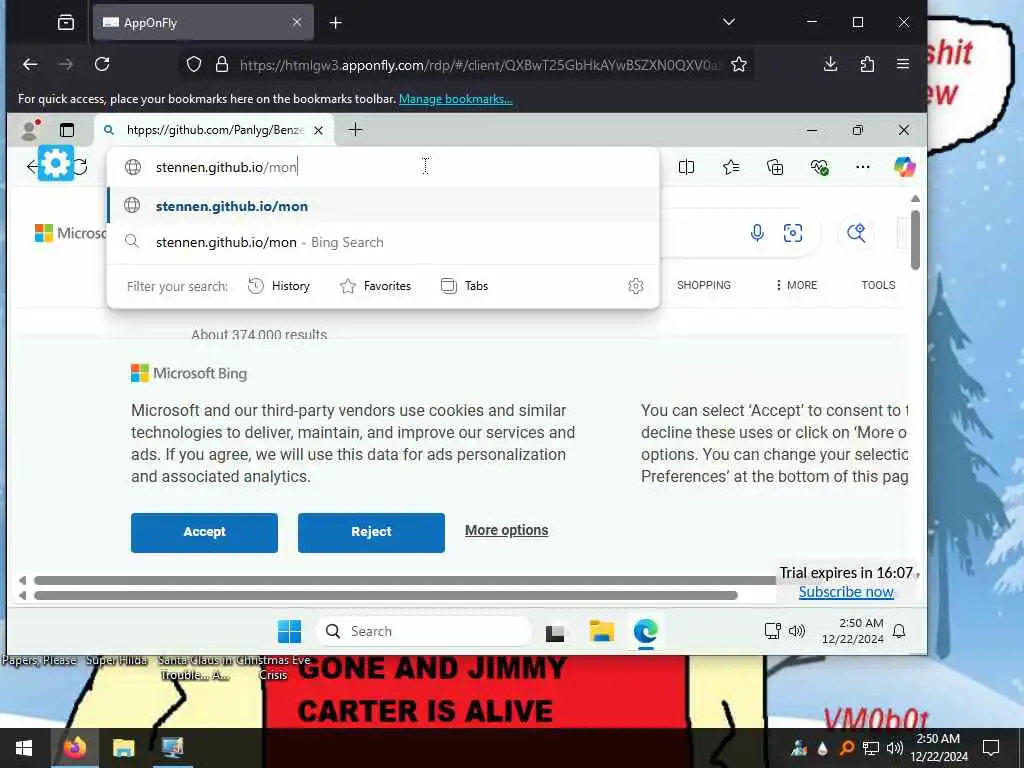Launch Copilot in Edge
Image resolution: width=1024 pixels, height=768 pixels.
click(x=904, y=167)
